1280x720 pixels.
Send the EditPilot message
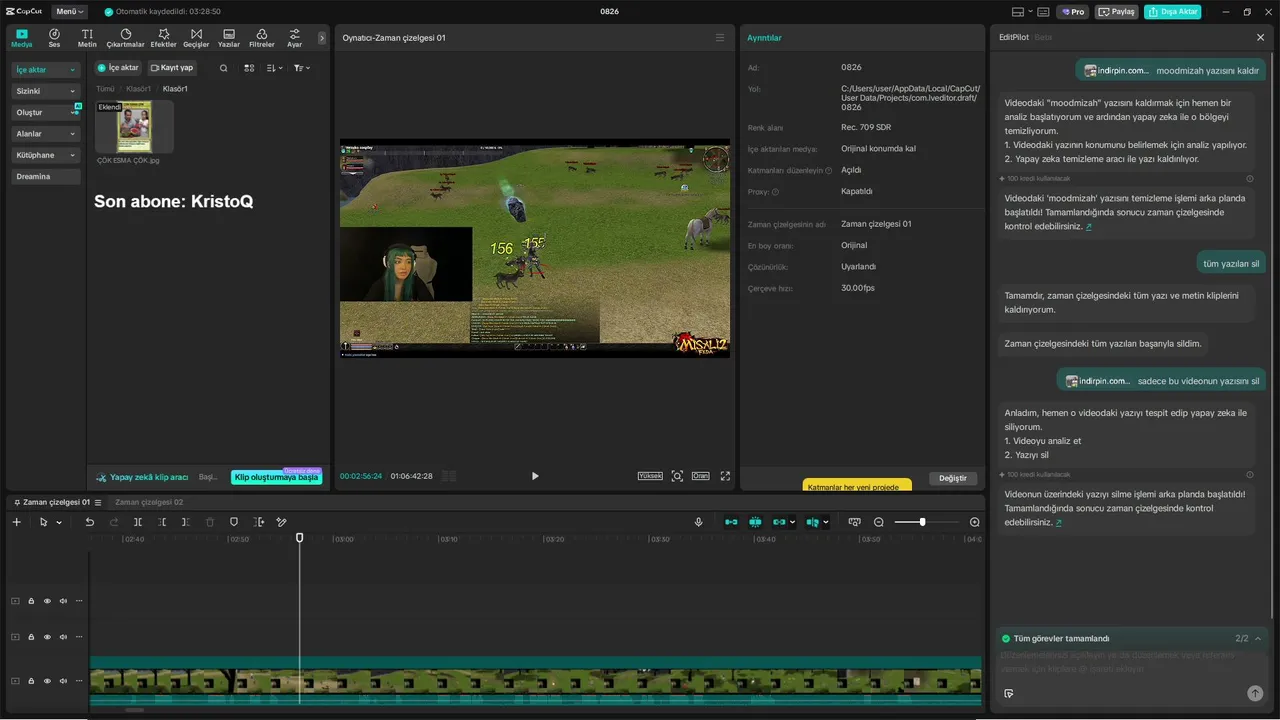click(1255, 693)
